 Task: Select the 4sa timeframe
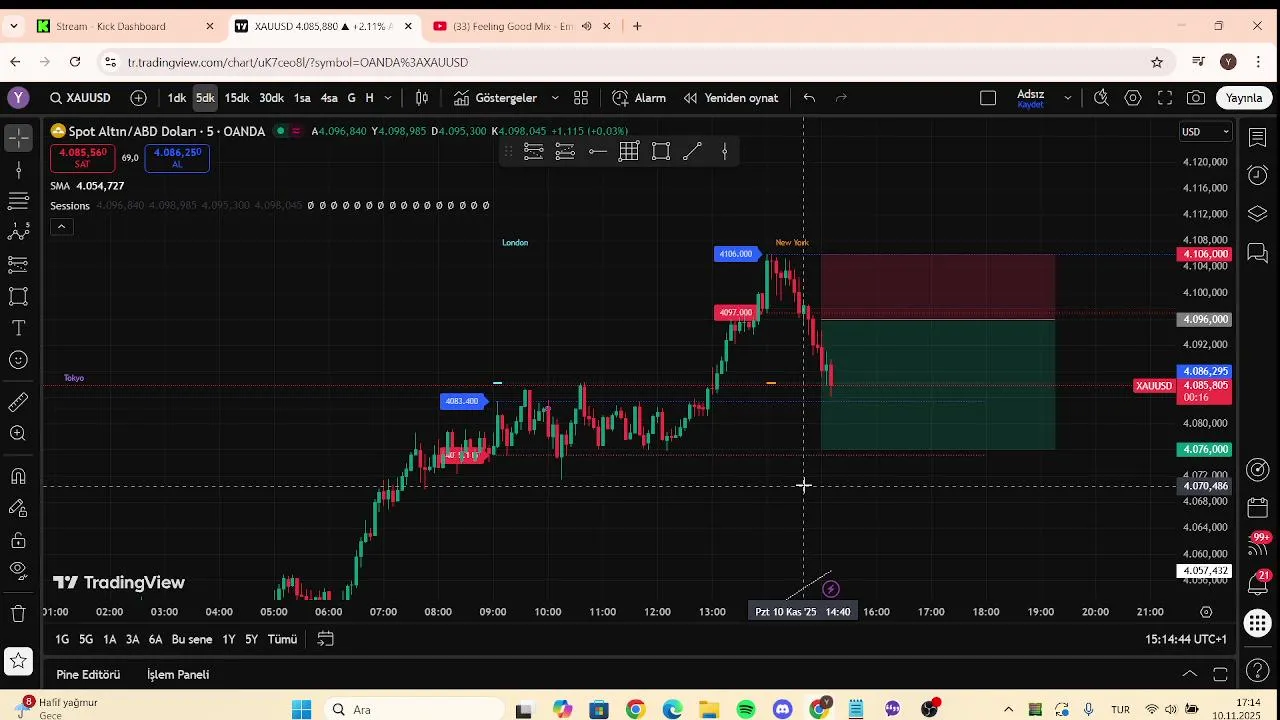pyautogui.click(x=329, y=98)
